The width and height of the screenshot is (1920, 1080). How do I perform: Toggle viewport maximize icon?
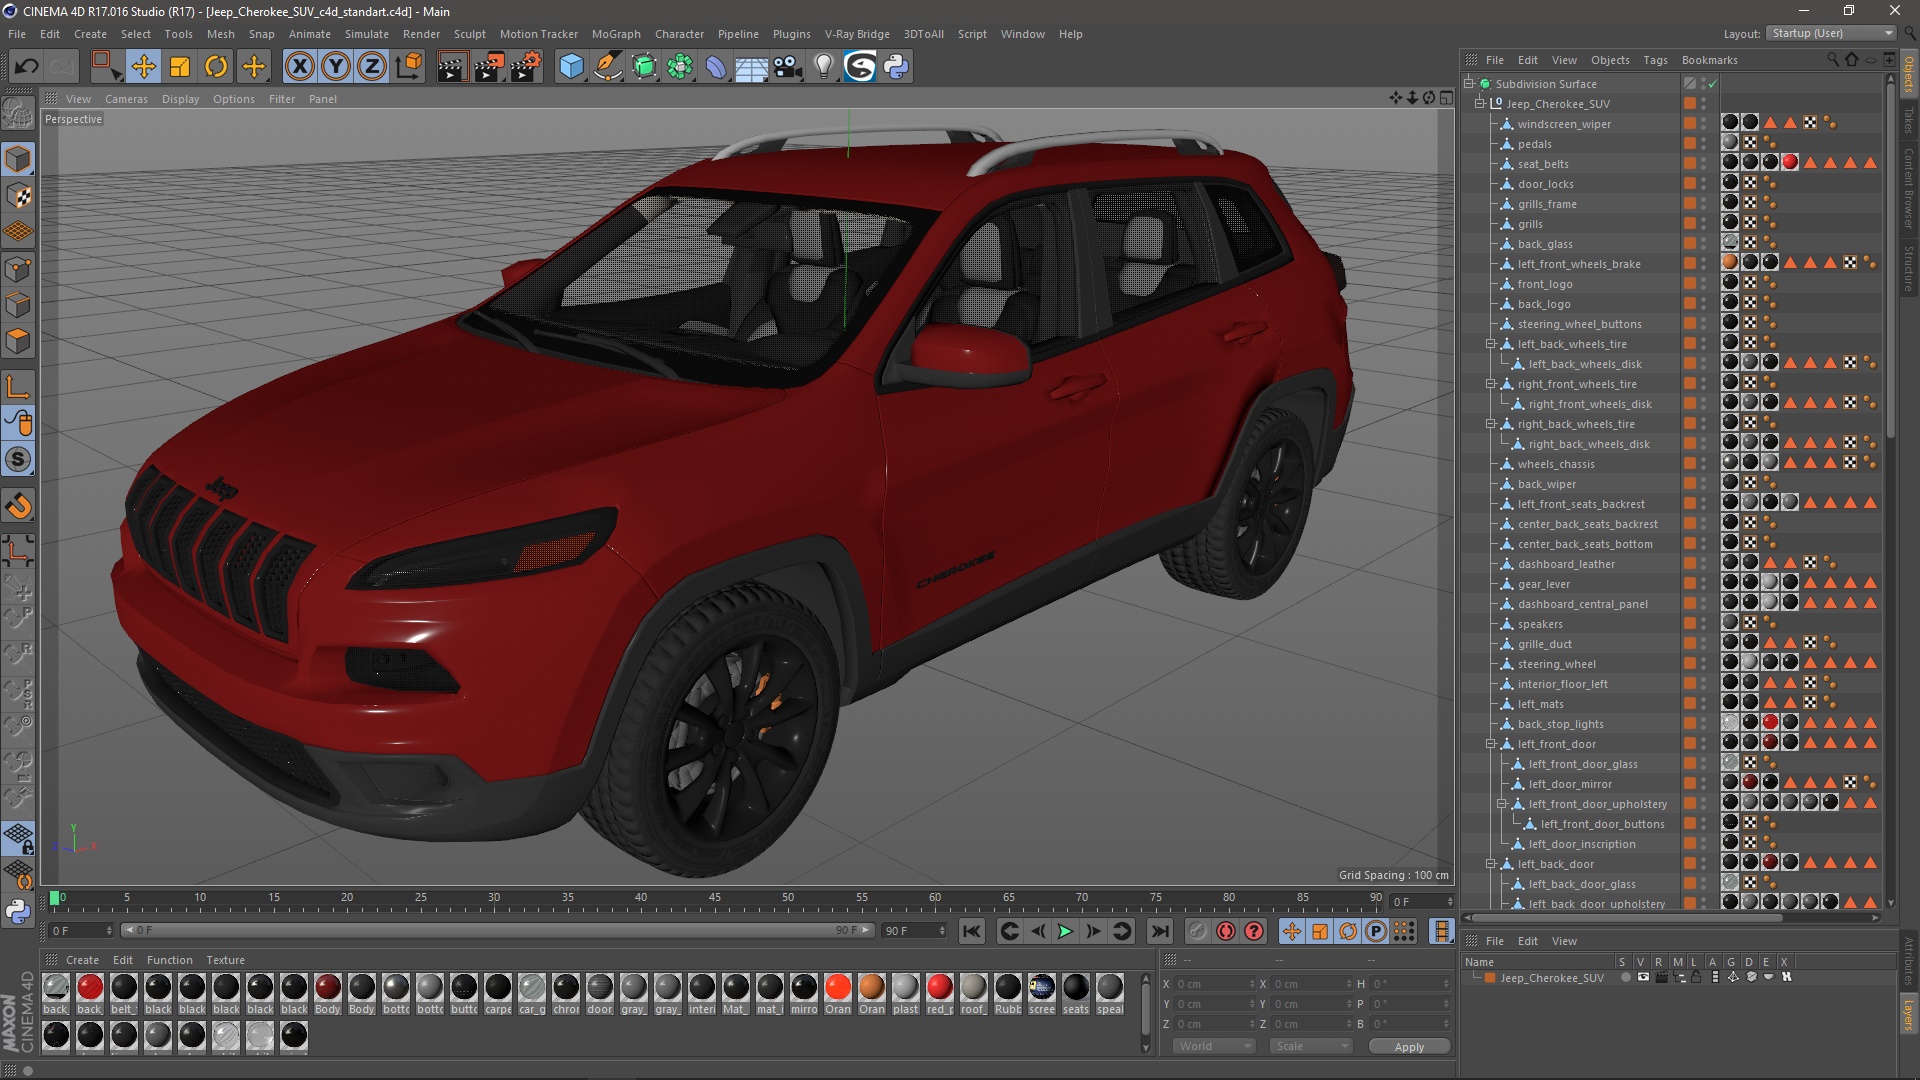(1446, 98)
